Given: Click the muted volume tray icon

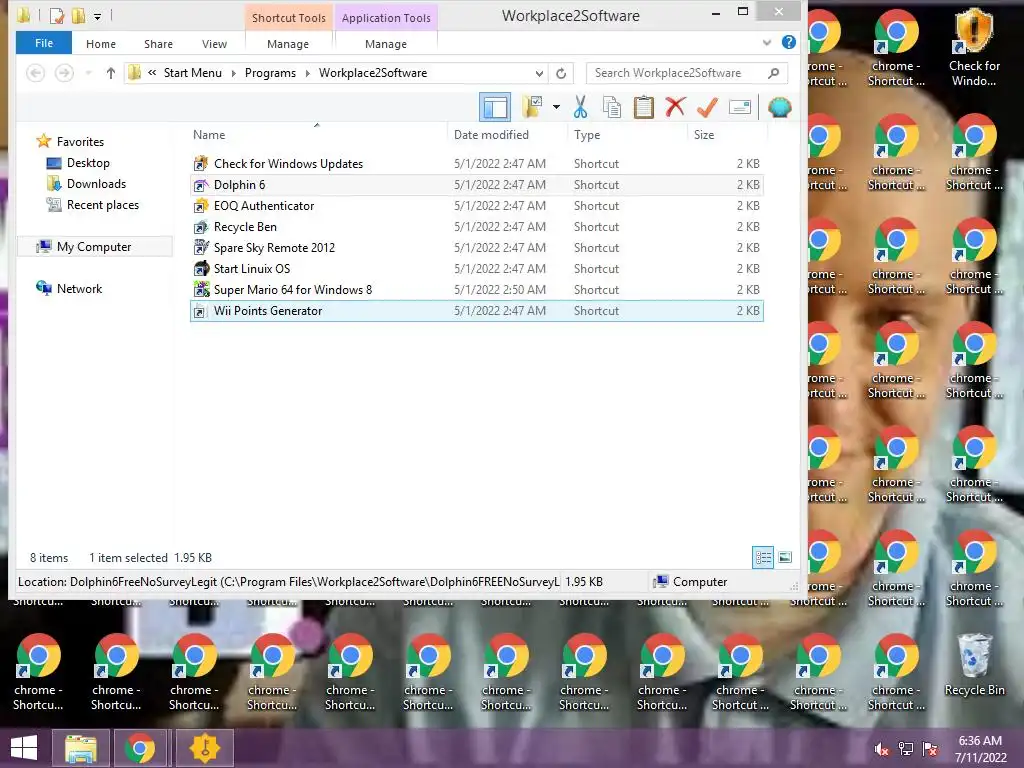Looking at the screenshot, I should tap(882, 748).
